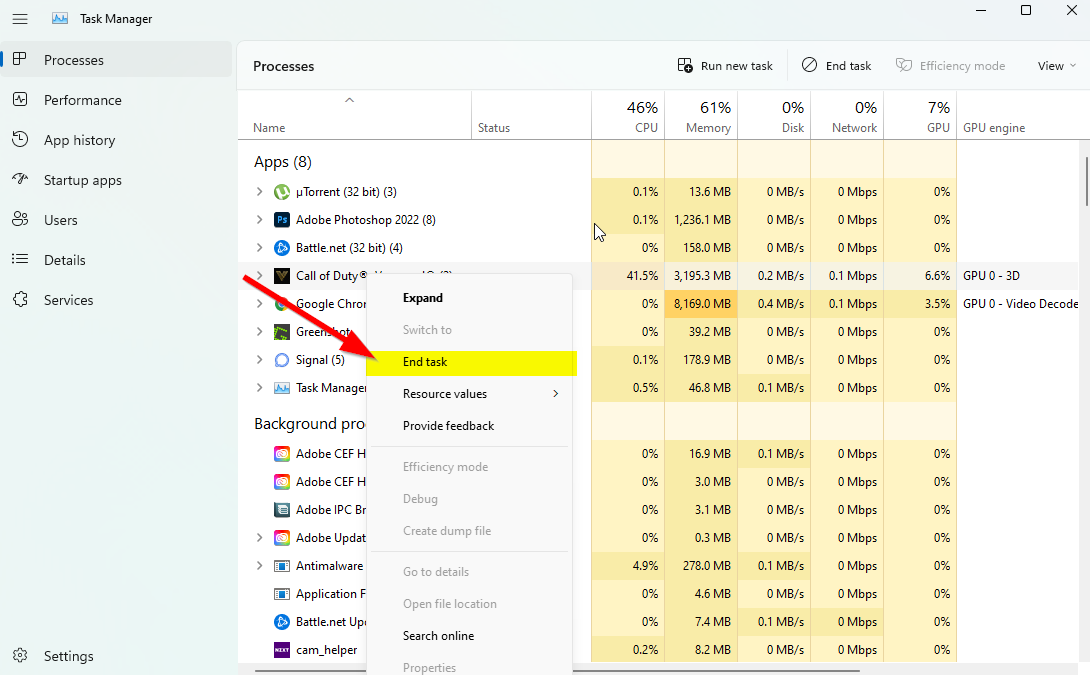Image resolution: width=1090 pixels, height=675 pixels.
Task: Select Search online from context menu
Action: point(438,636)
